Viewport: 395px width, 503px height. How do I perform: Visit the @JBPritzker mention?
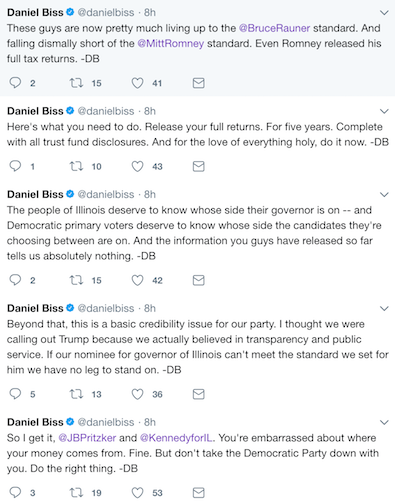[x=87, y=438]
